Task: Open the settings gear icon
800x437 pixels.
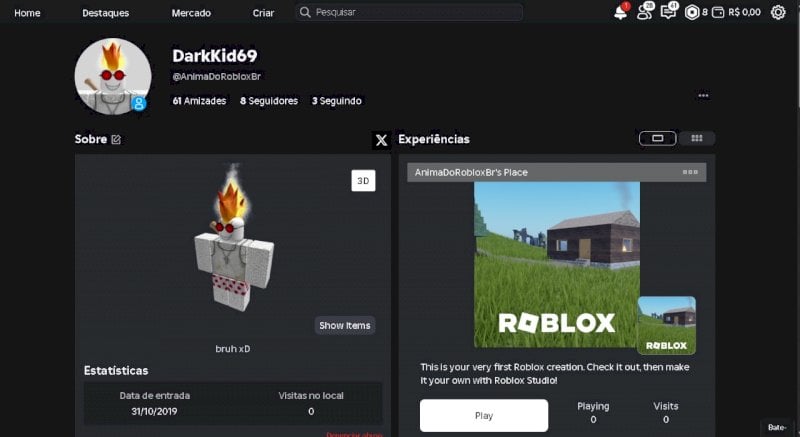Action: (778, 12)
